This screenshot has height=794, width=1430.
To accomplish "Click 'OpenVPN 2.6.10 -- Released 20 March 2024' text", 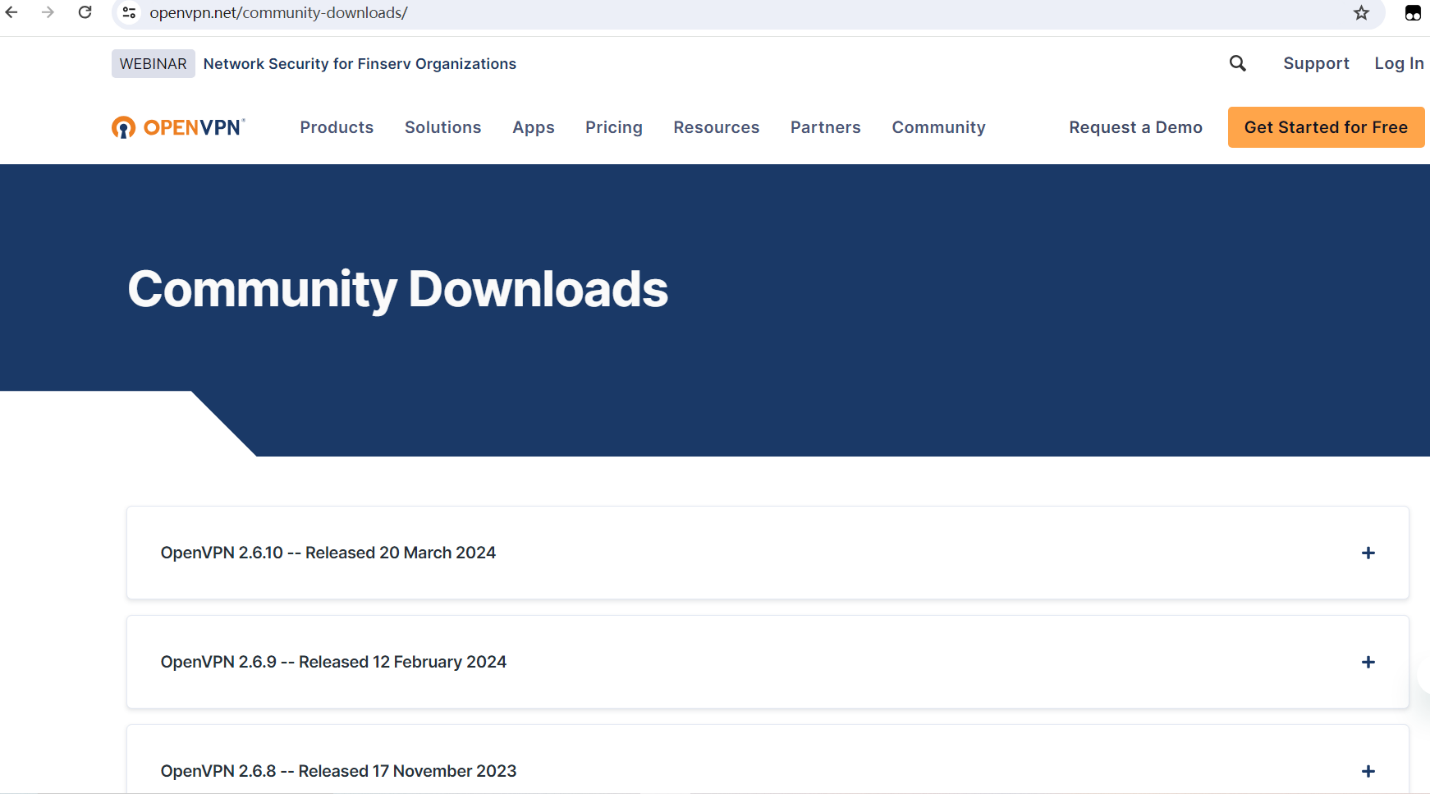I will tap(328, 553).
